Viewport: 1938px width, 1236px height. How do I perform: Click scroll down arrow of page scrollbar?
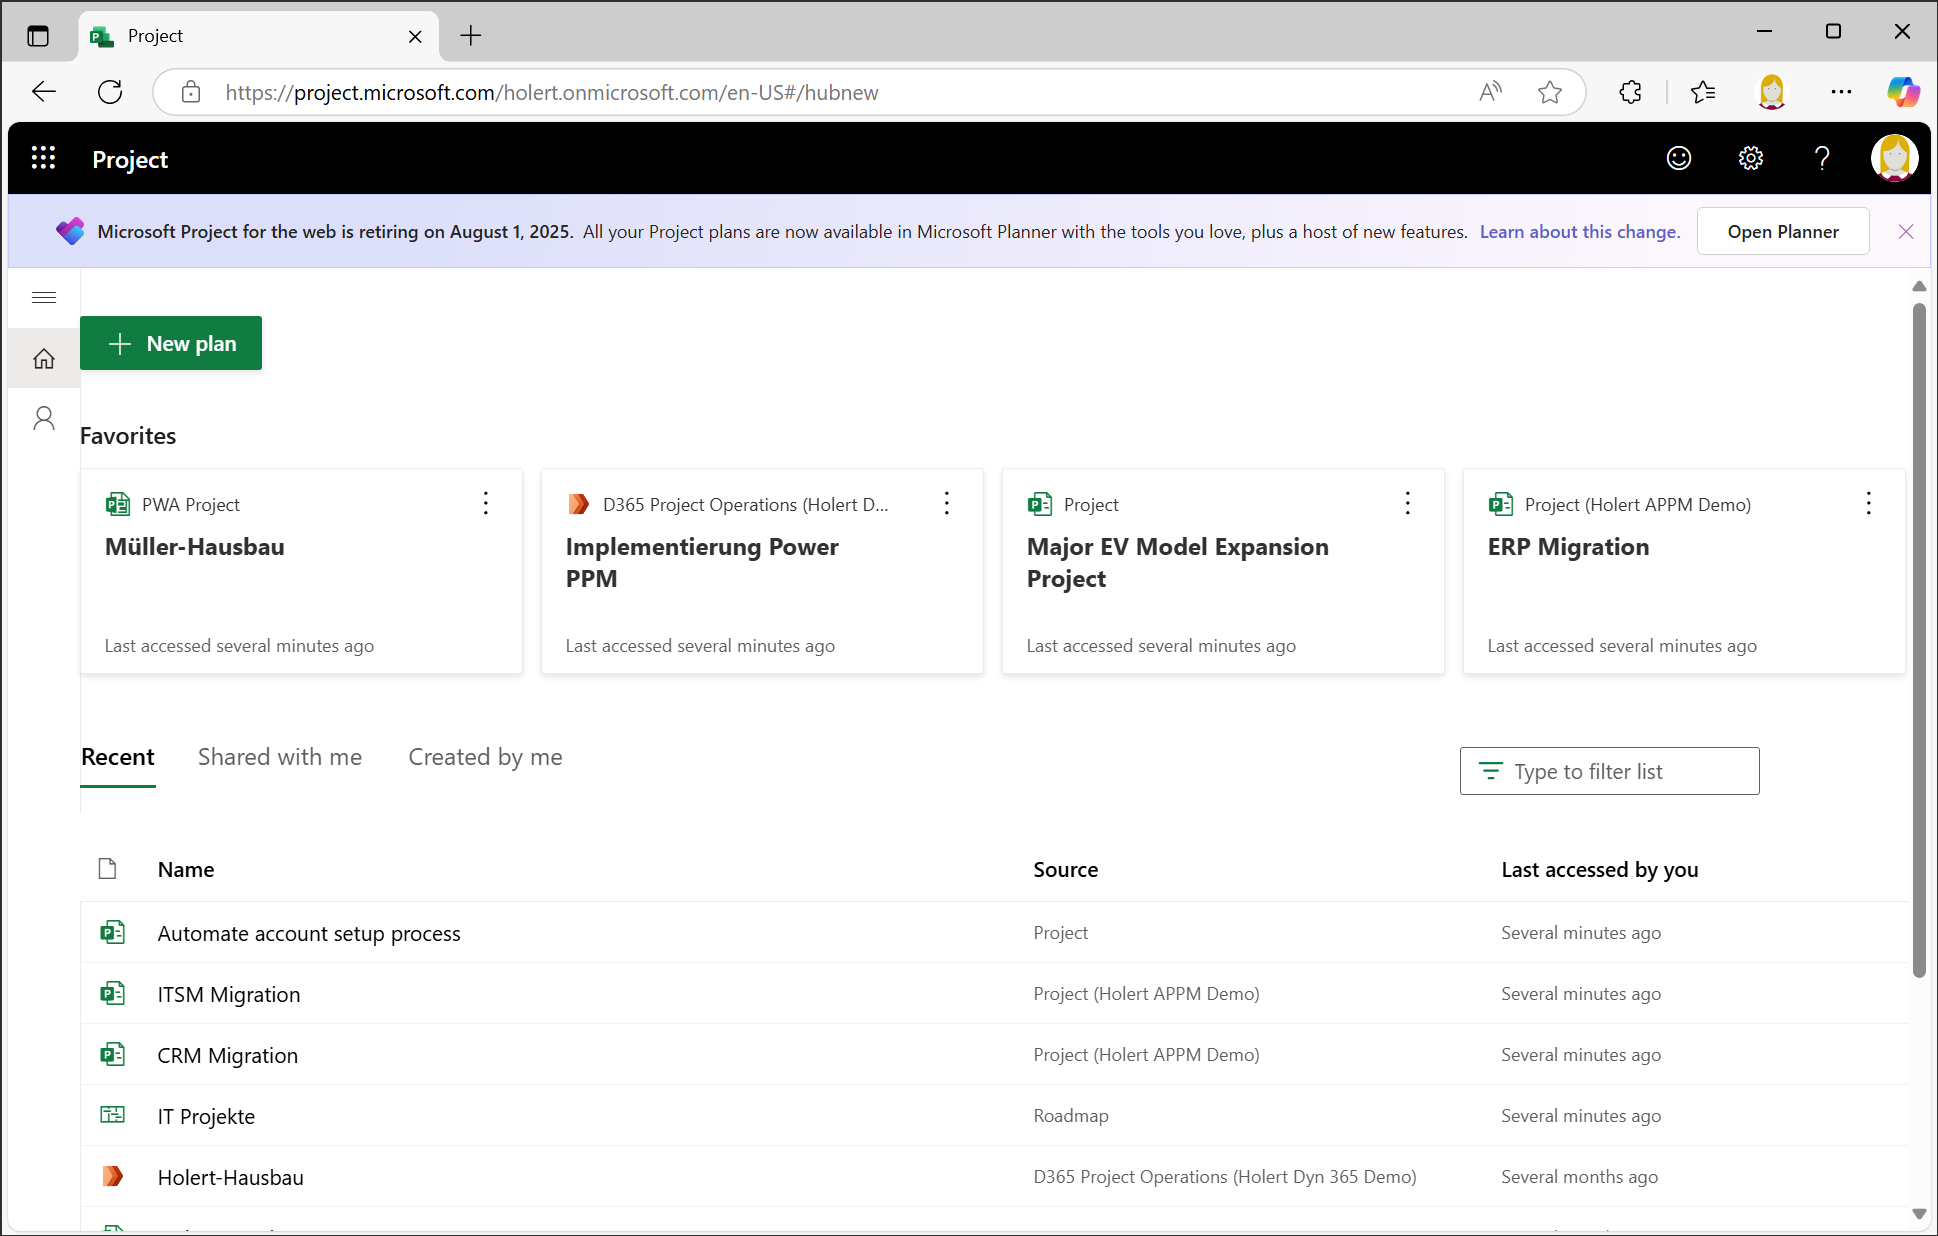(x=1919, y=1214)
